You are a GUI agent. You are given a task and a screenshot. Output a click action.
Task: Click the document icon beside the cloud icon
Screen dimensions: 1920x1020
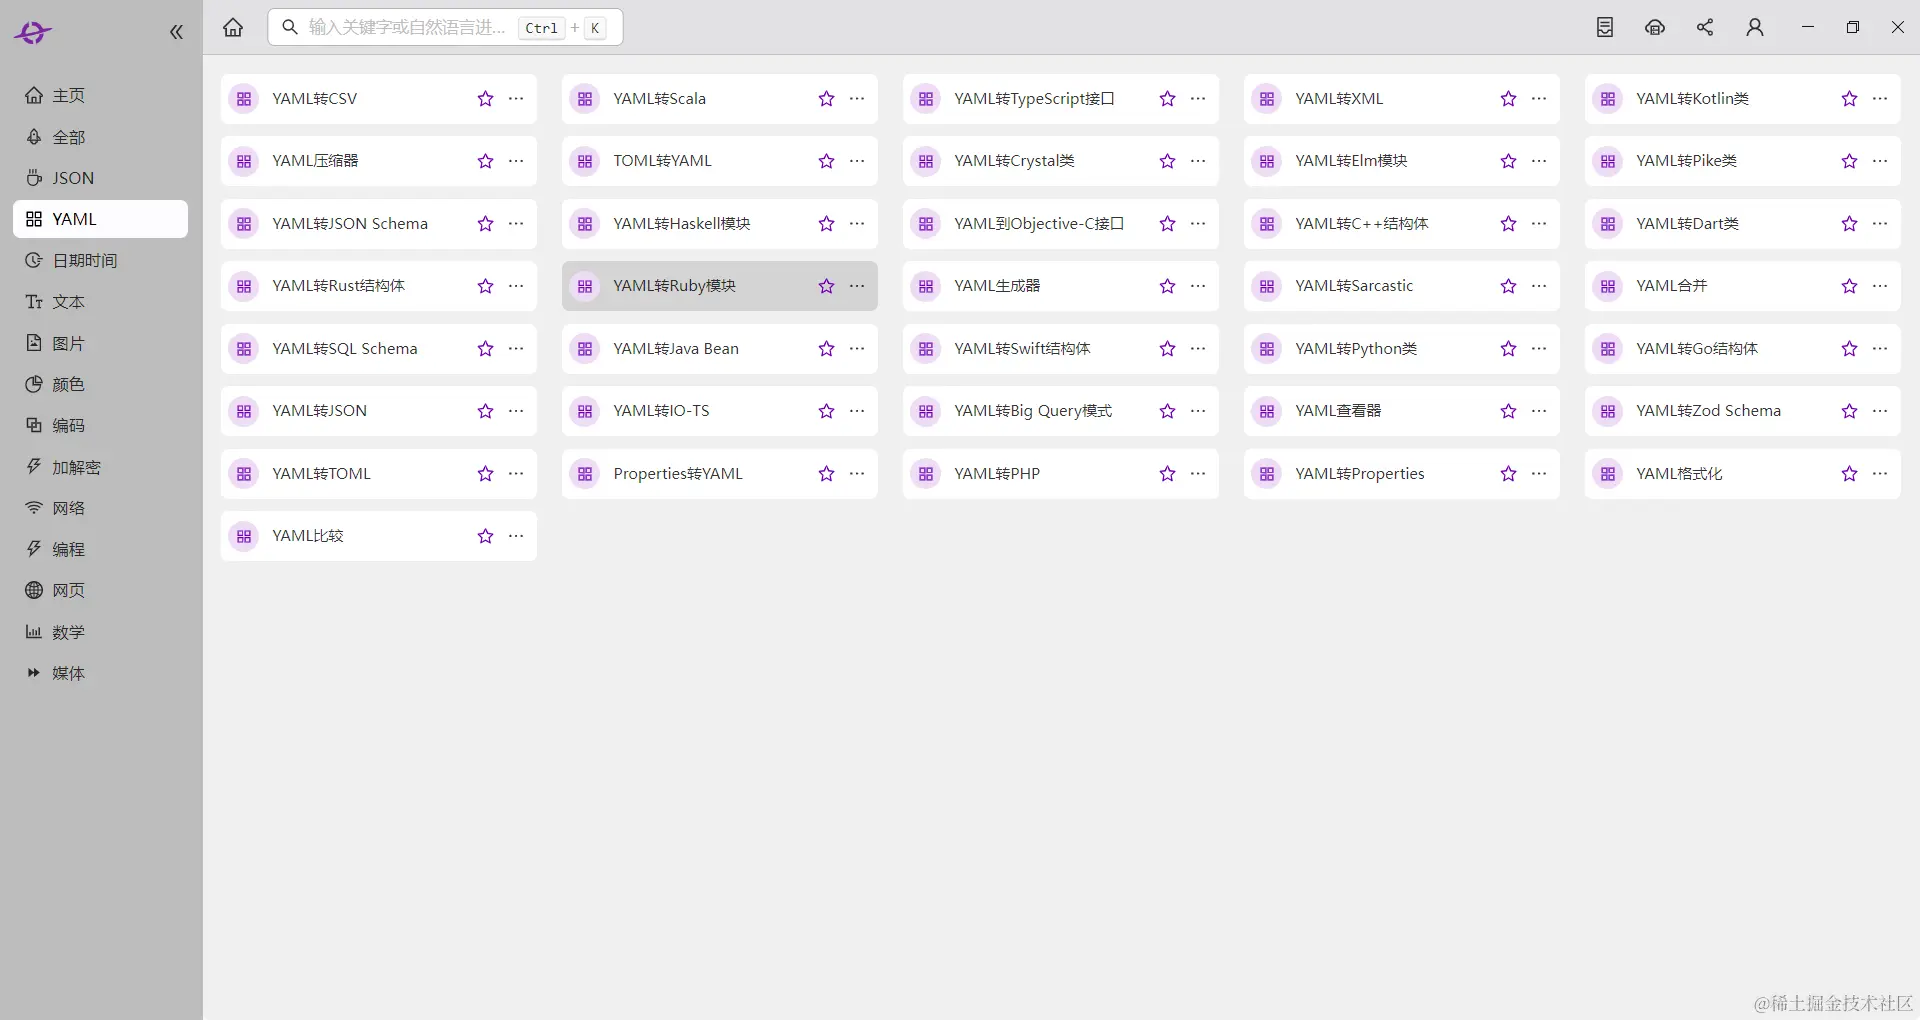coord(1605,27)
